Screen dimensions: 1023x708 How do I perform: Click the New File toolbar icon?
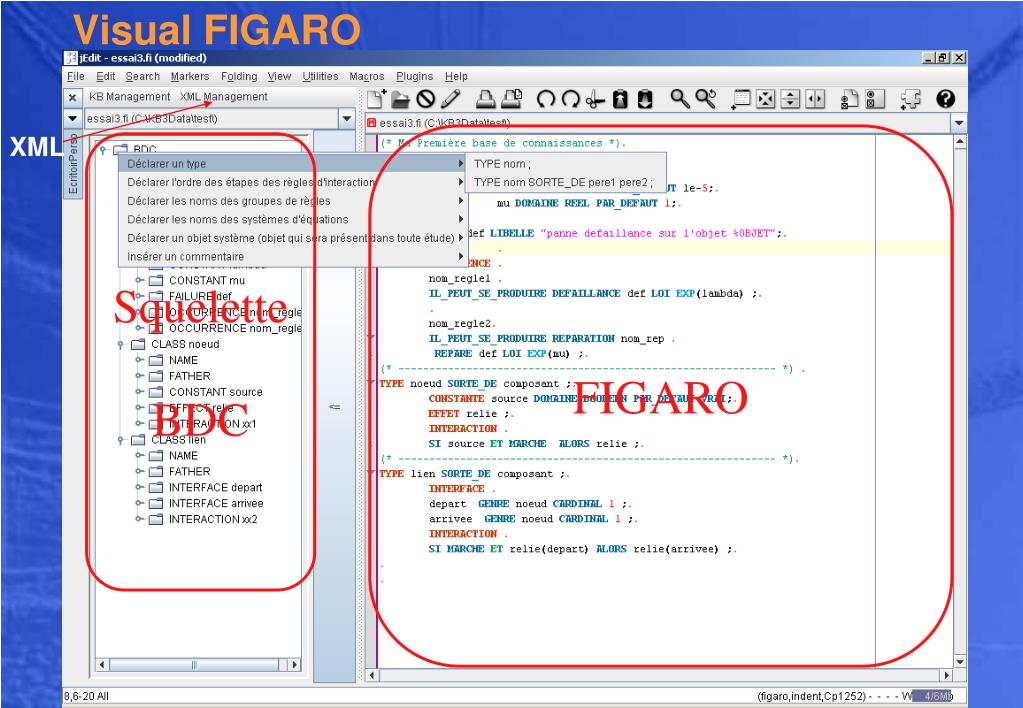(376, 99)
